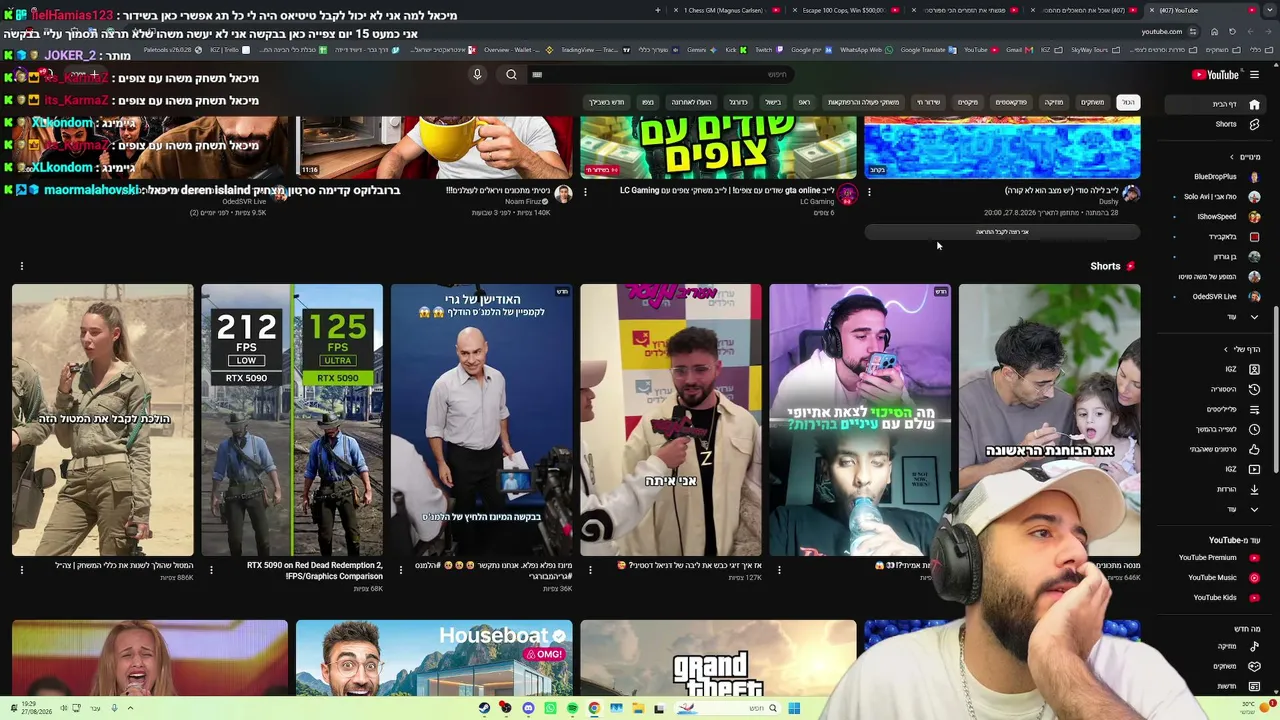
Task: Open Spotify from the taskbar
Action: pyautogui.click(x=572, y=709)
